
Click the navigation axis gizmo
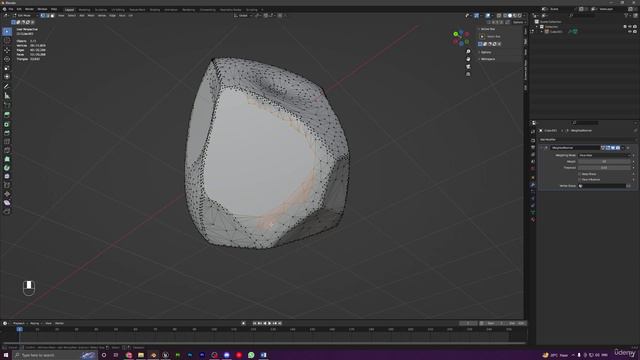point(461,38)
